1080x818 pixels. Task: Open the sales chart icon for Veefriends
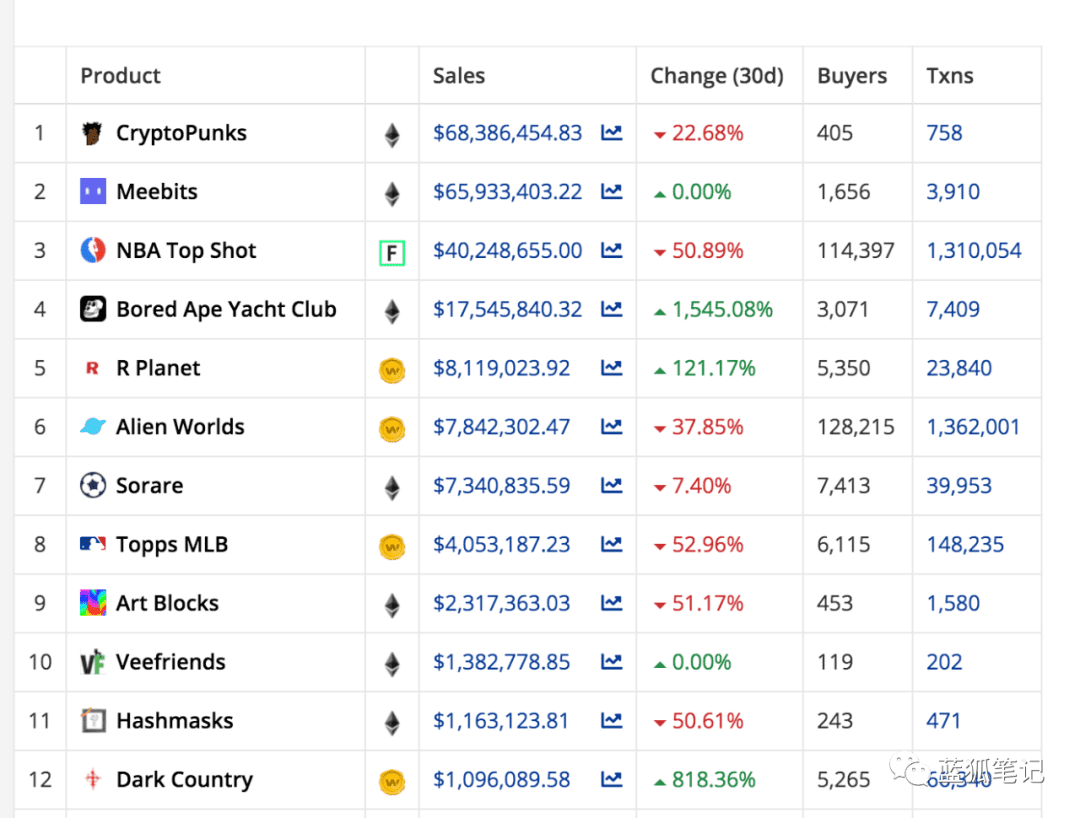pos(611,662)
